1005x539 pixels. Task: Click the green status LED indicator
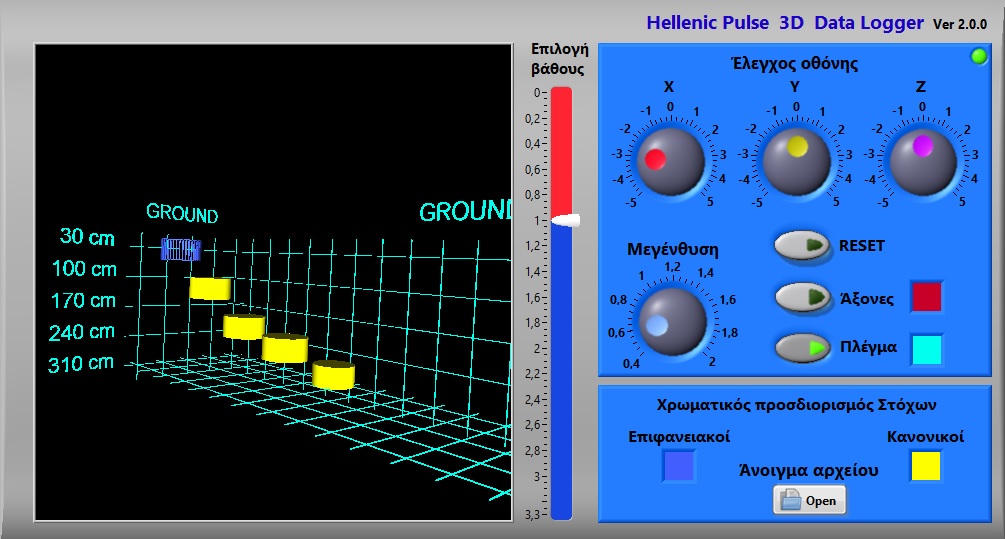(x=979, y=57)
